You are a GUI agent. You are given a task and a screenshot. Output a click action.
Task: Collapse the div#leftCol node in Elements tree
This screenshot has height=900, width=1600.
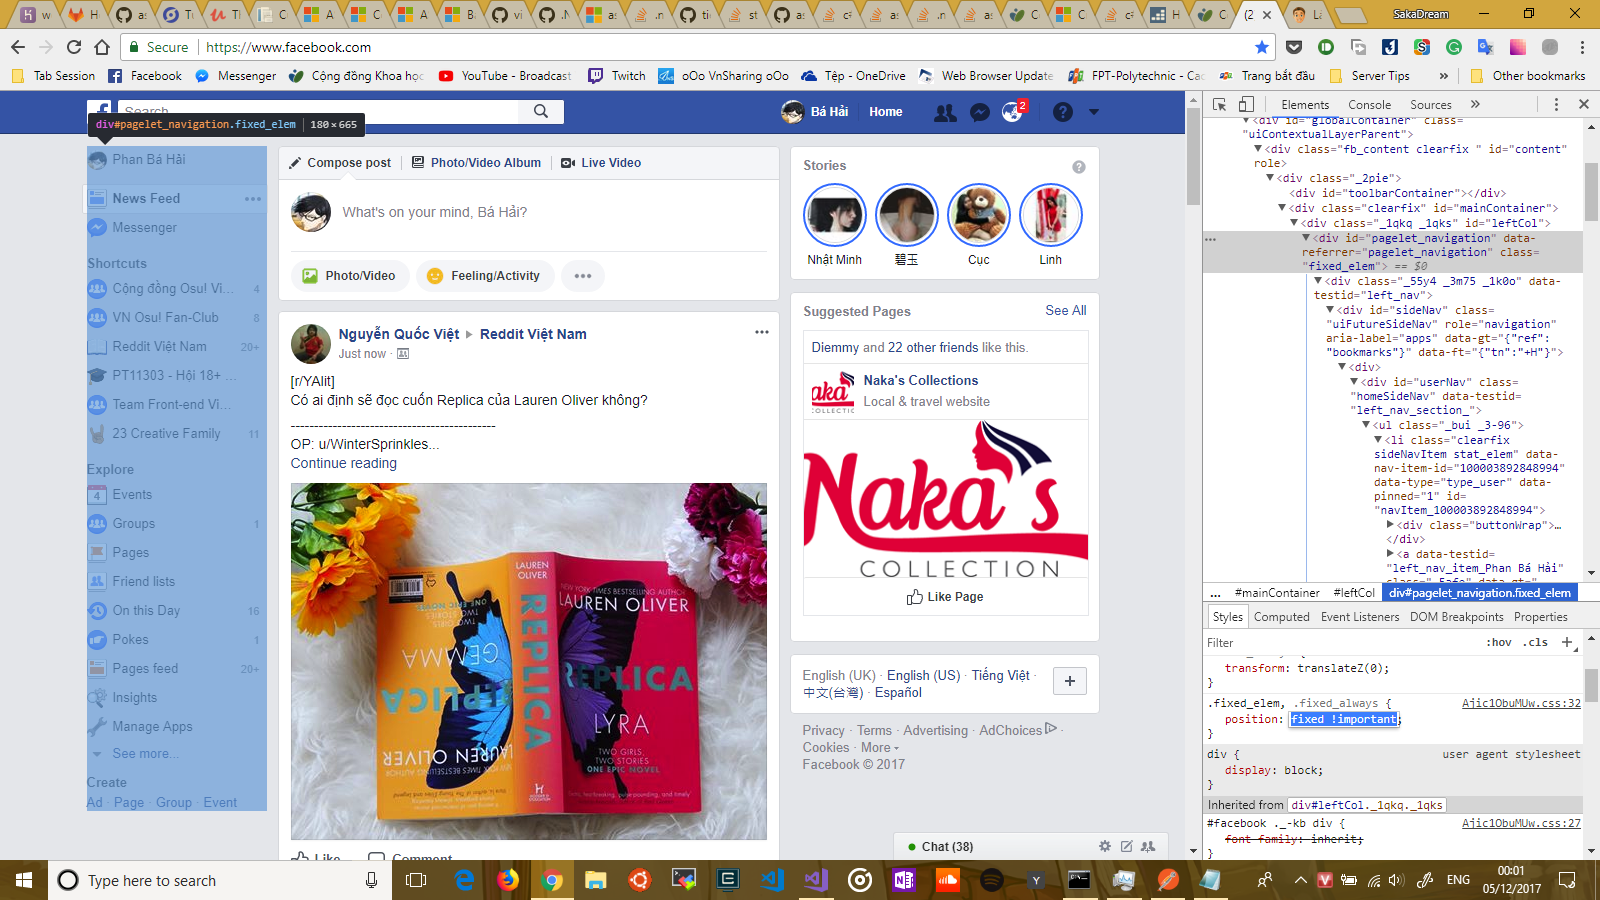point(1294,223)
